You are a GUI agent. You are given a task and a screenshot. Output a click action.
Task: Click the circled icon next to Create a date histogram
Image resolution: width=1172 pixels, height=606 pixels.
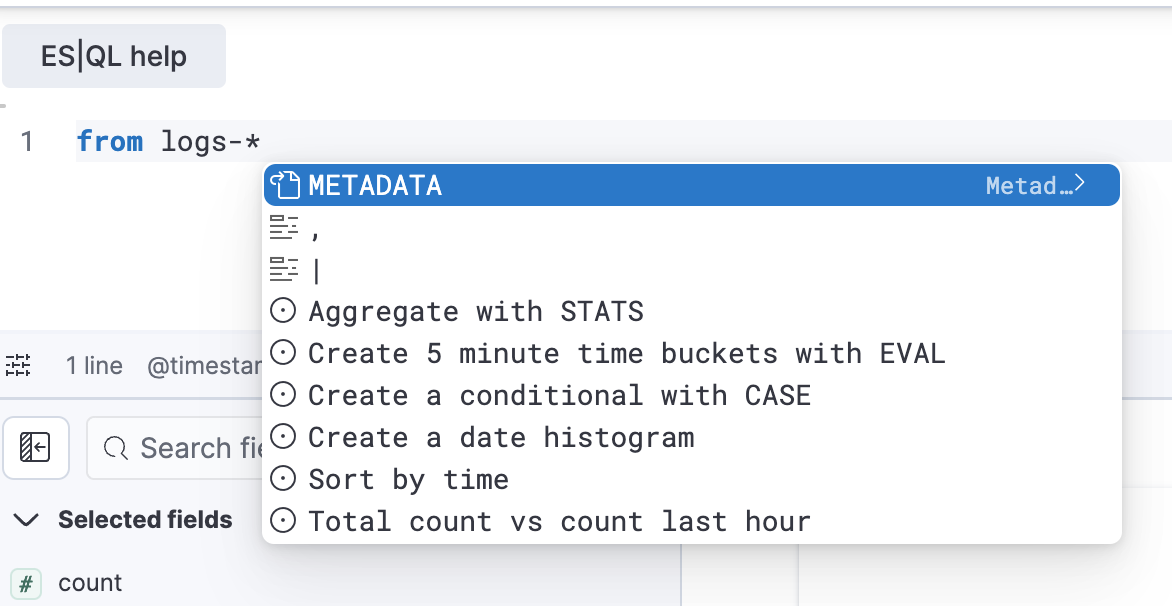pyautogui.click(x=283, y=437)
